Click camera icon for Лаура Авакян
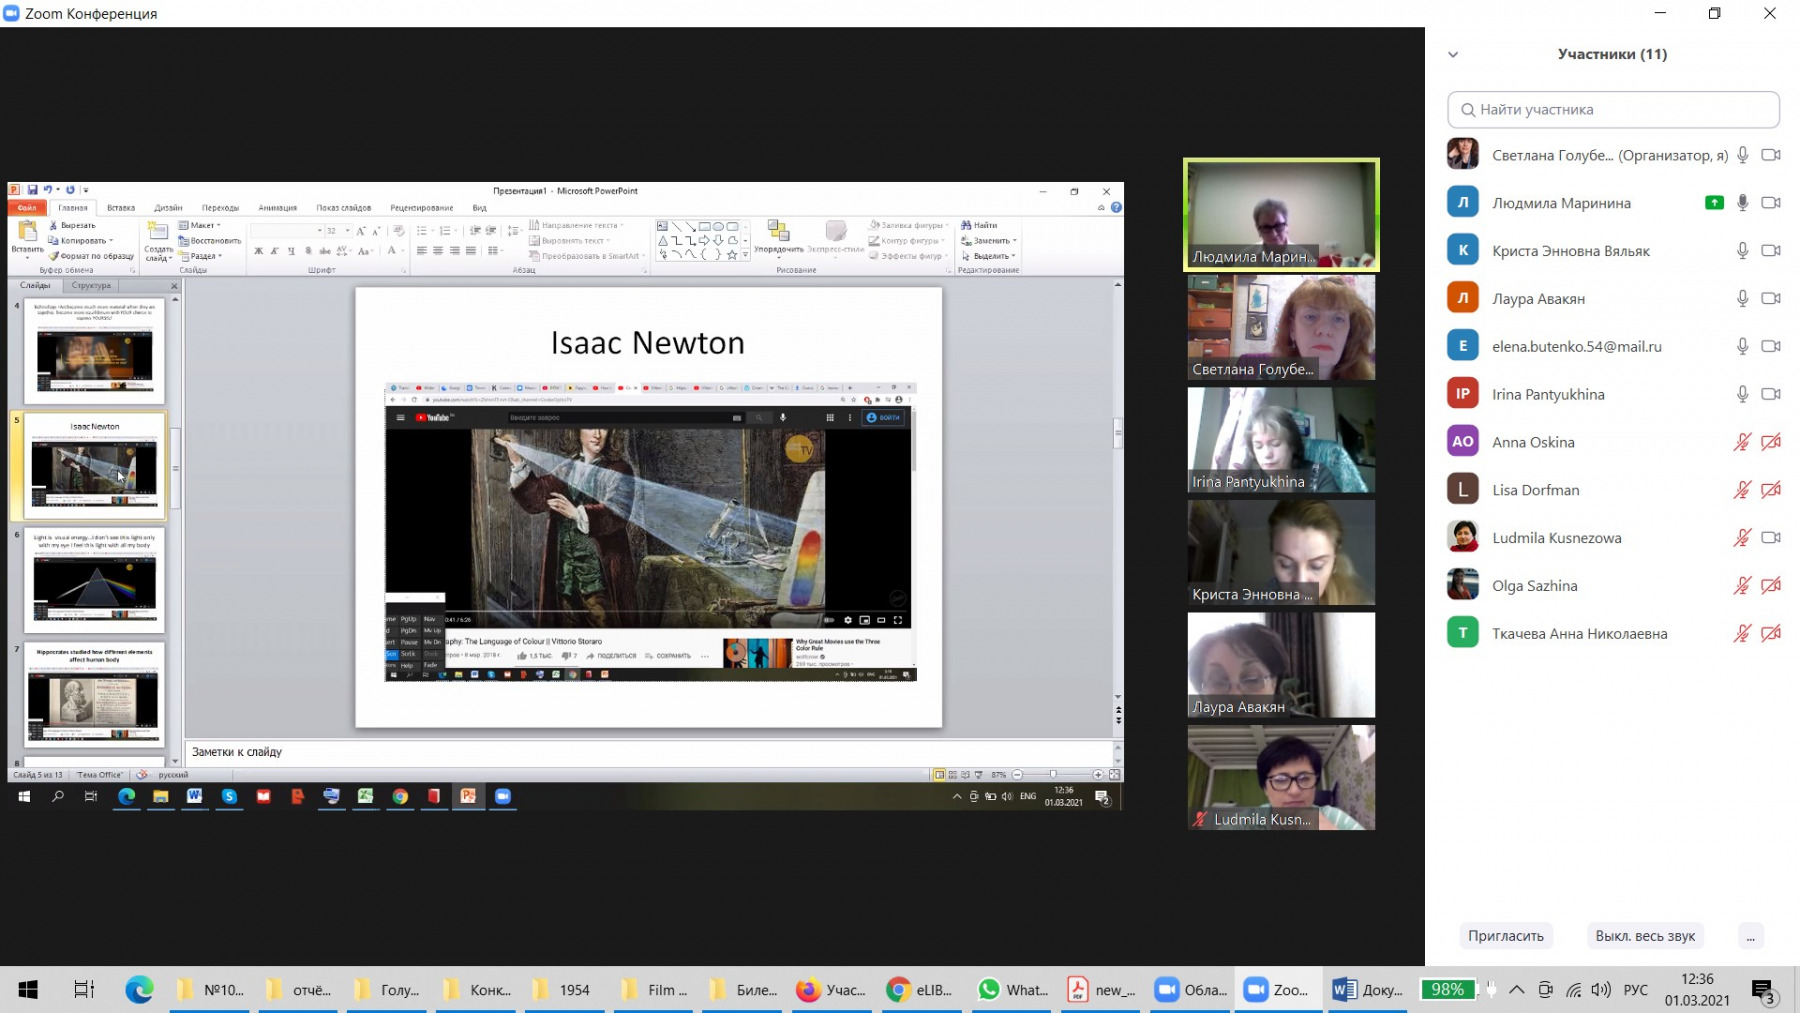 pyautogui.click(x=1771, y=298)
